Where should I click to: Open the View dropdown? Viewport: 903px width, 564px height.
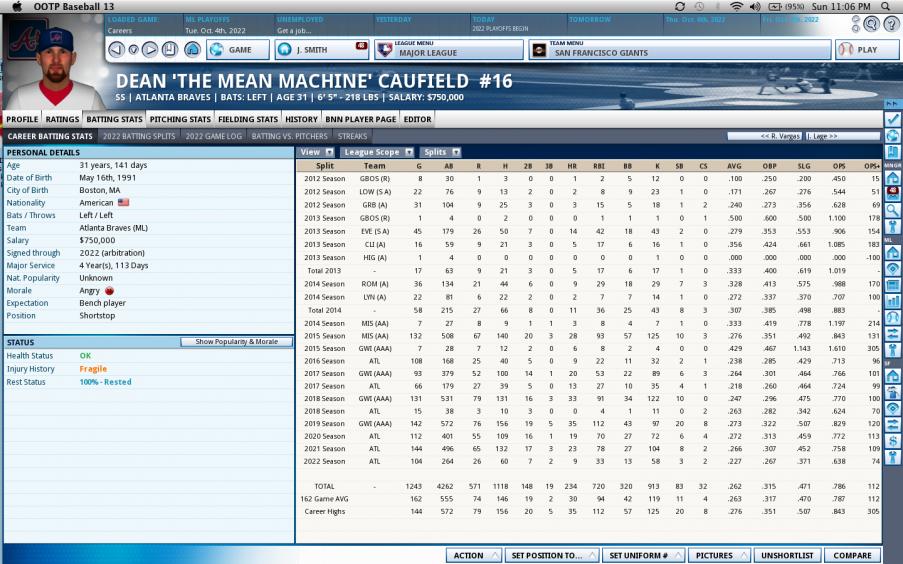(x=315, y=152)
